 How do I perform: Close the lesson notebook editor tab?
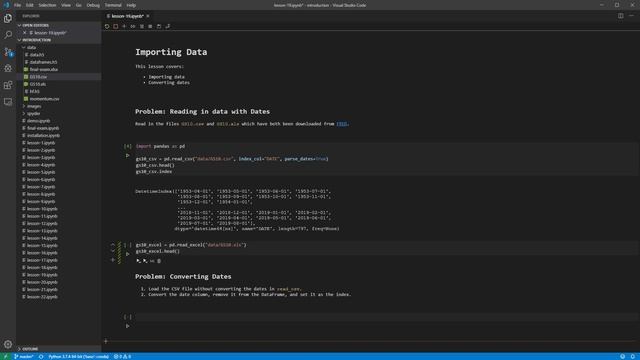(148, 16)
